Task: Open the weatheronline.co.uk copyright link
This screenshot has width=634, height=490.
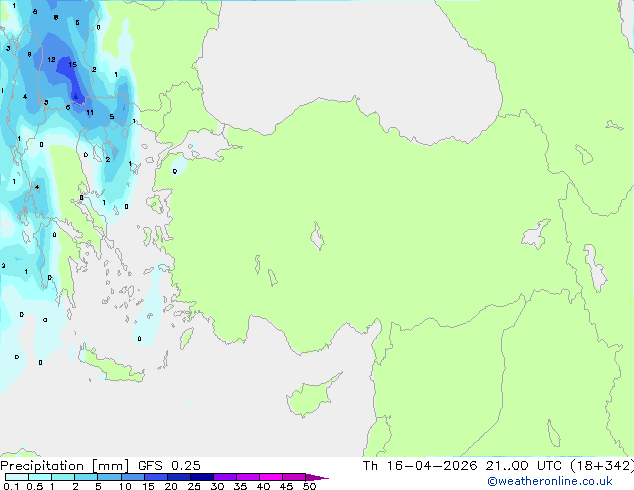Action: [x=550, y=481]
